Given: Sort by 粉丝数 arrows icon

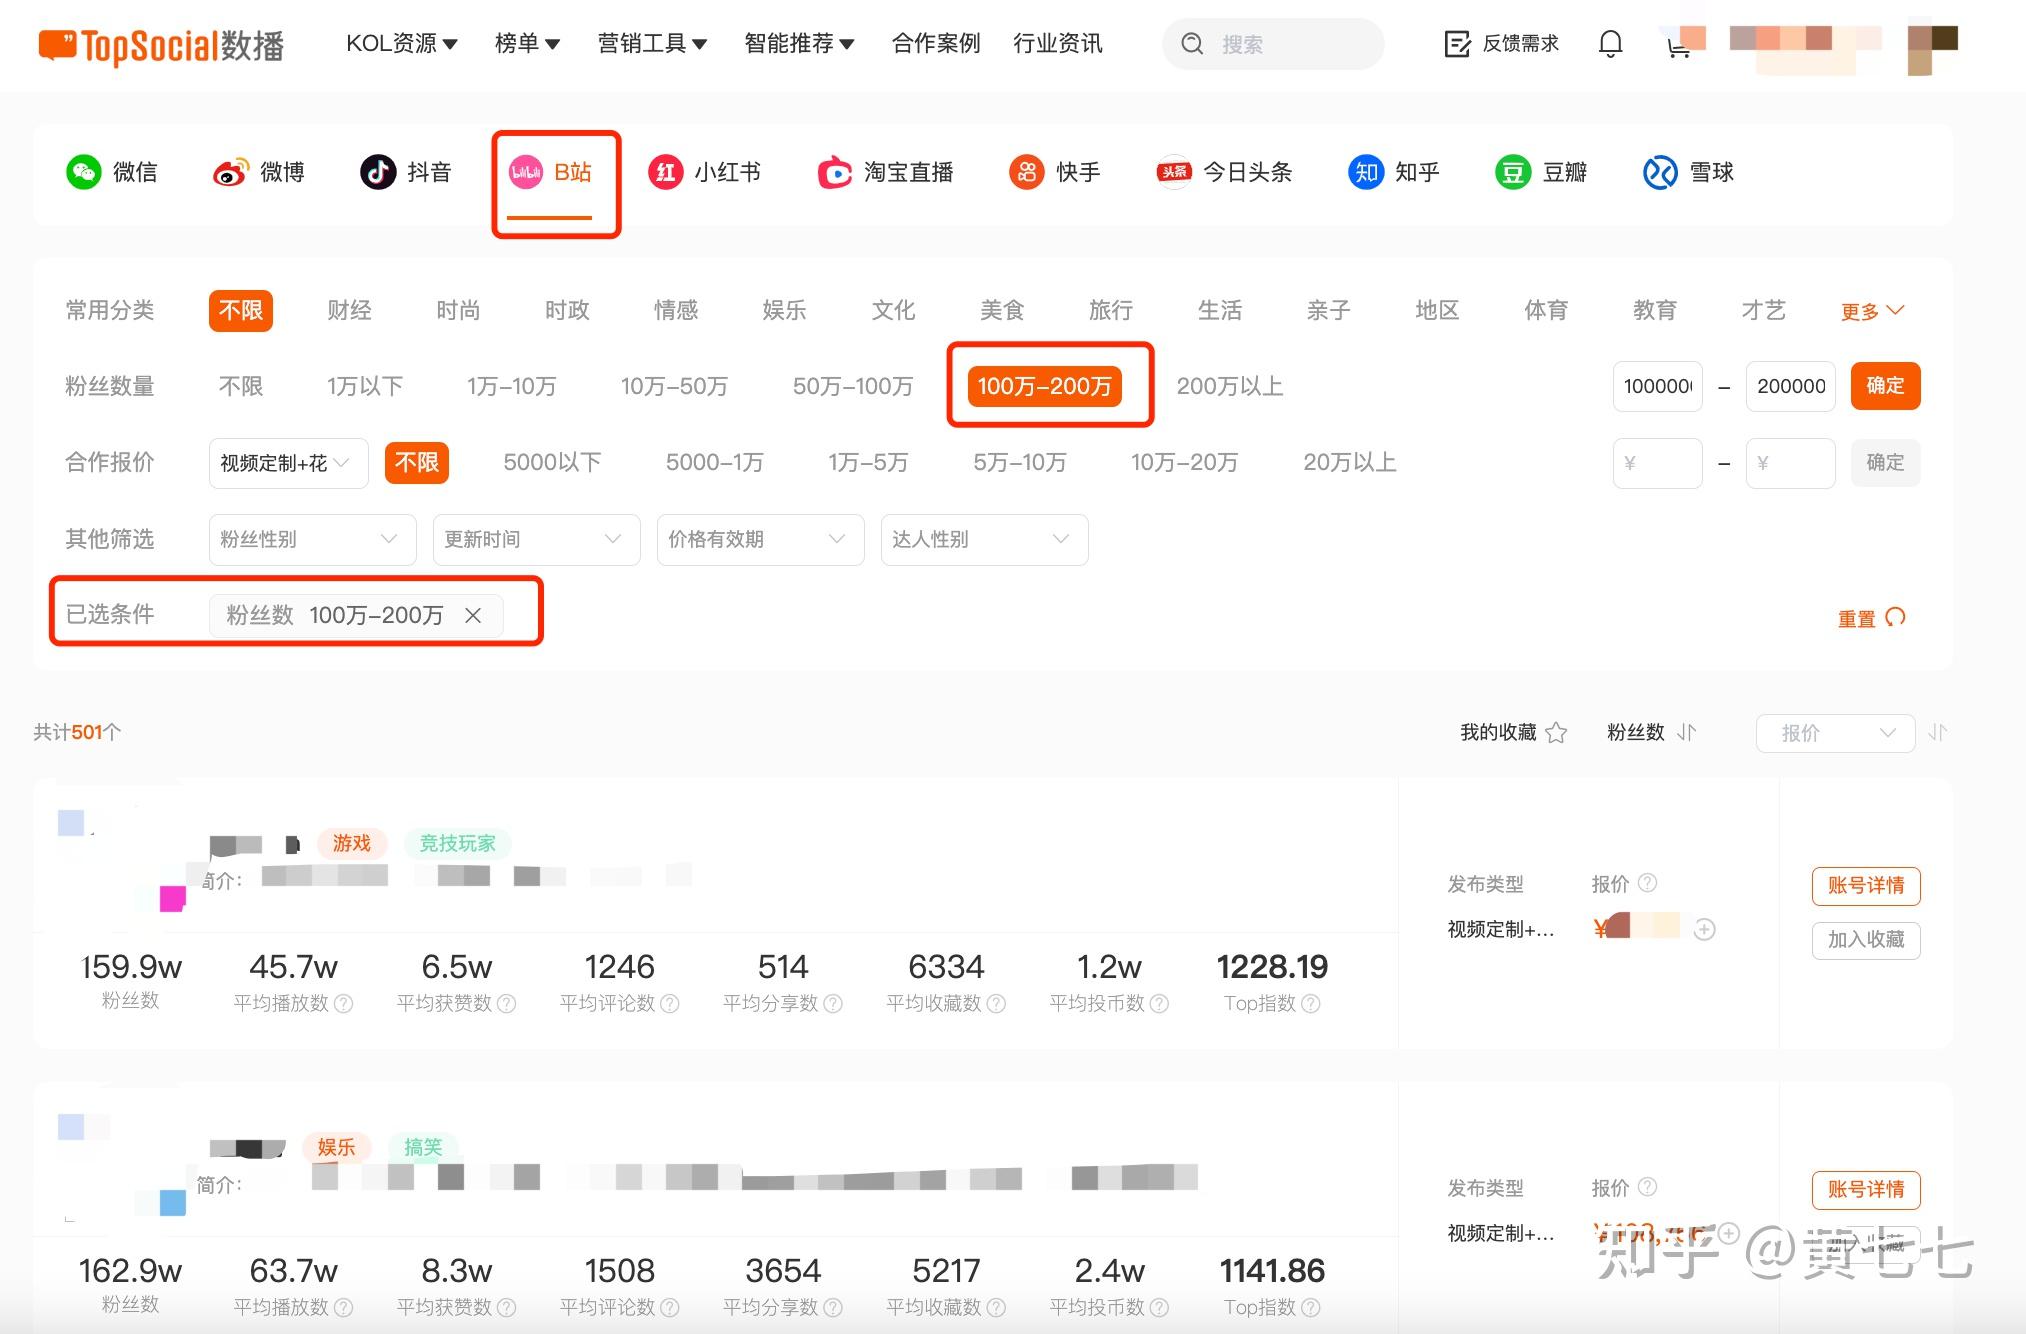Looking at the screenshot, I should (1687, 733).
